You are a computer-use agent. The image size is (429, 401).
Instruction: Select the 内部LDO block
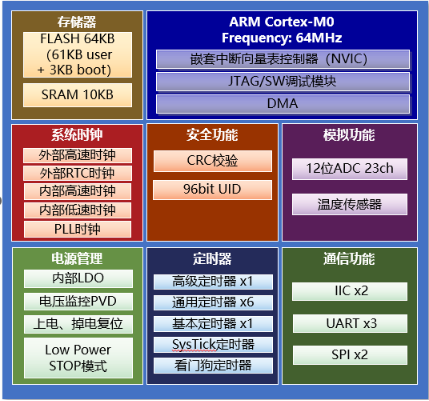point(78,278)
